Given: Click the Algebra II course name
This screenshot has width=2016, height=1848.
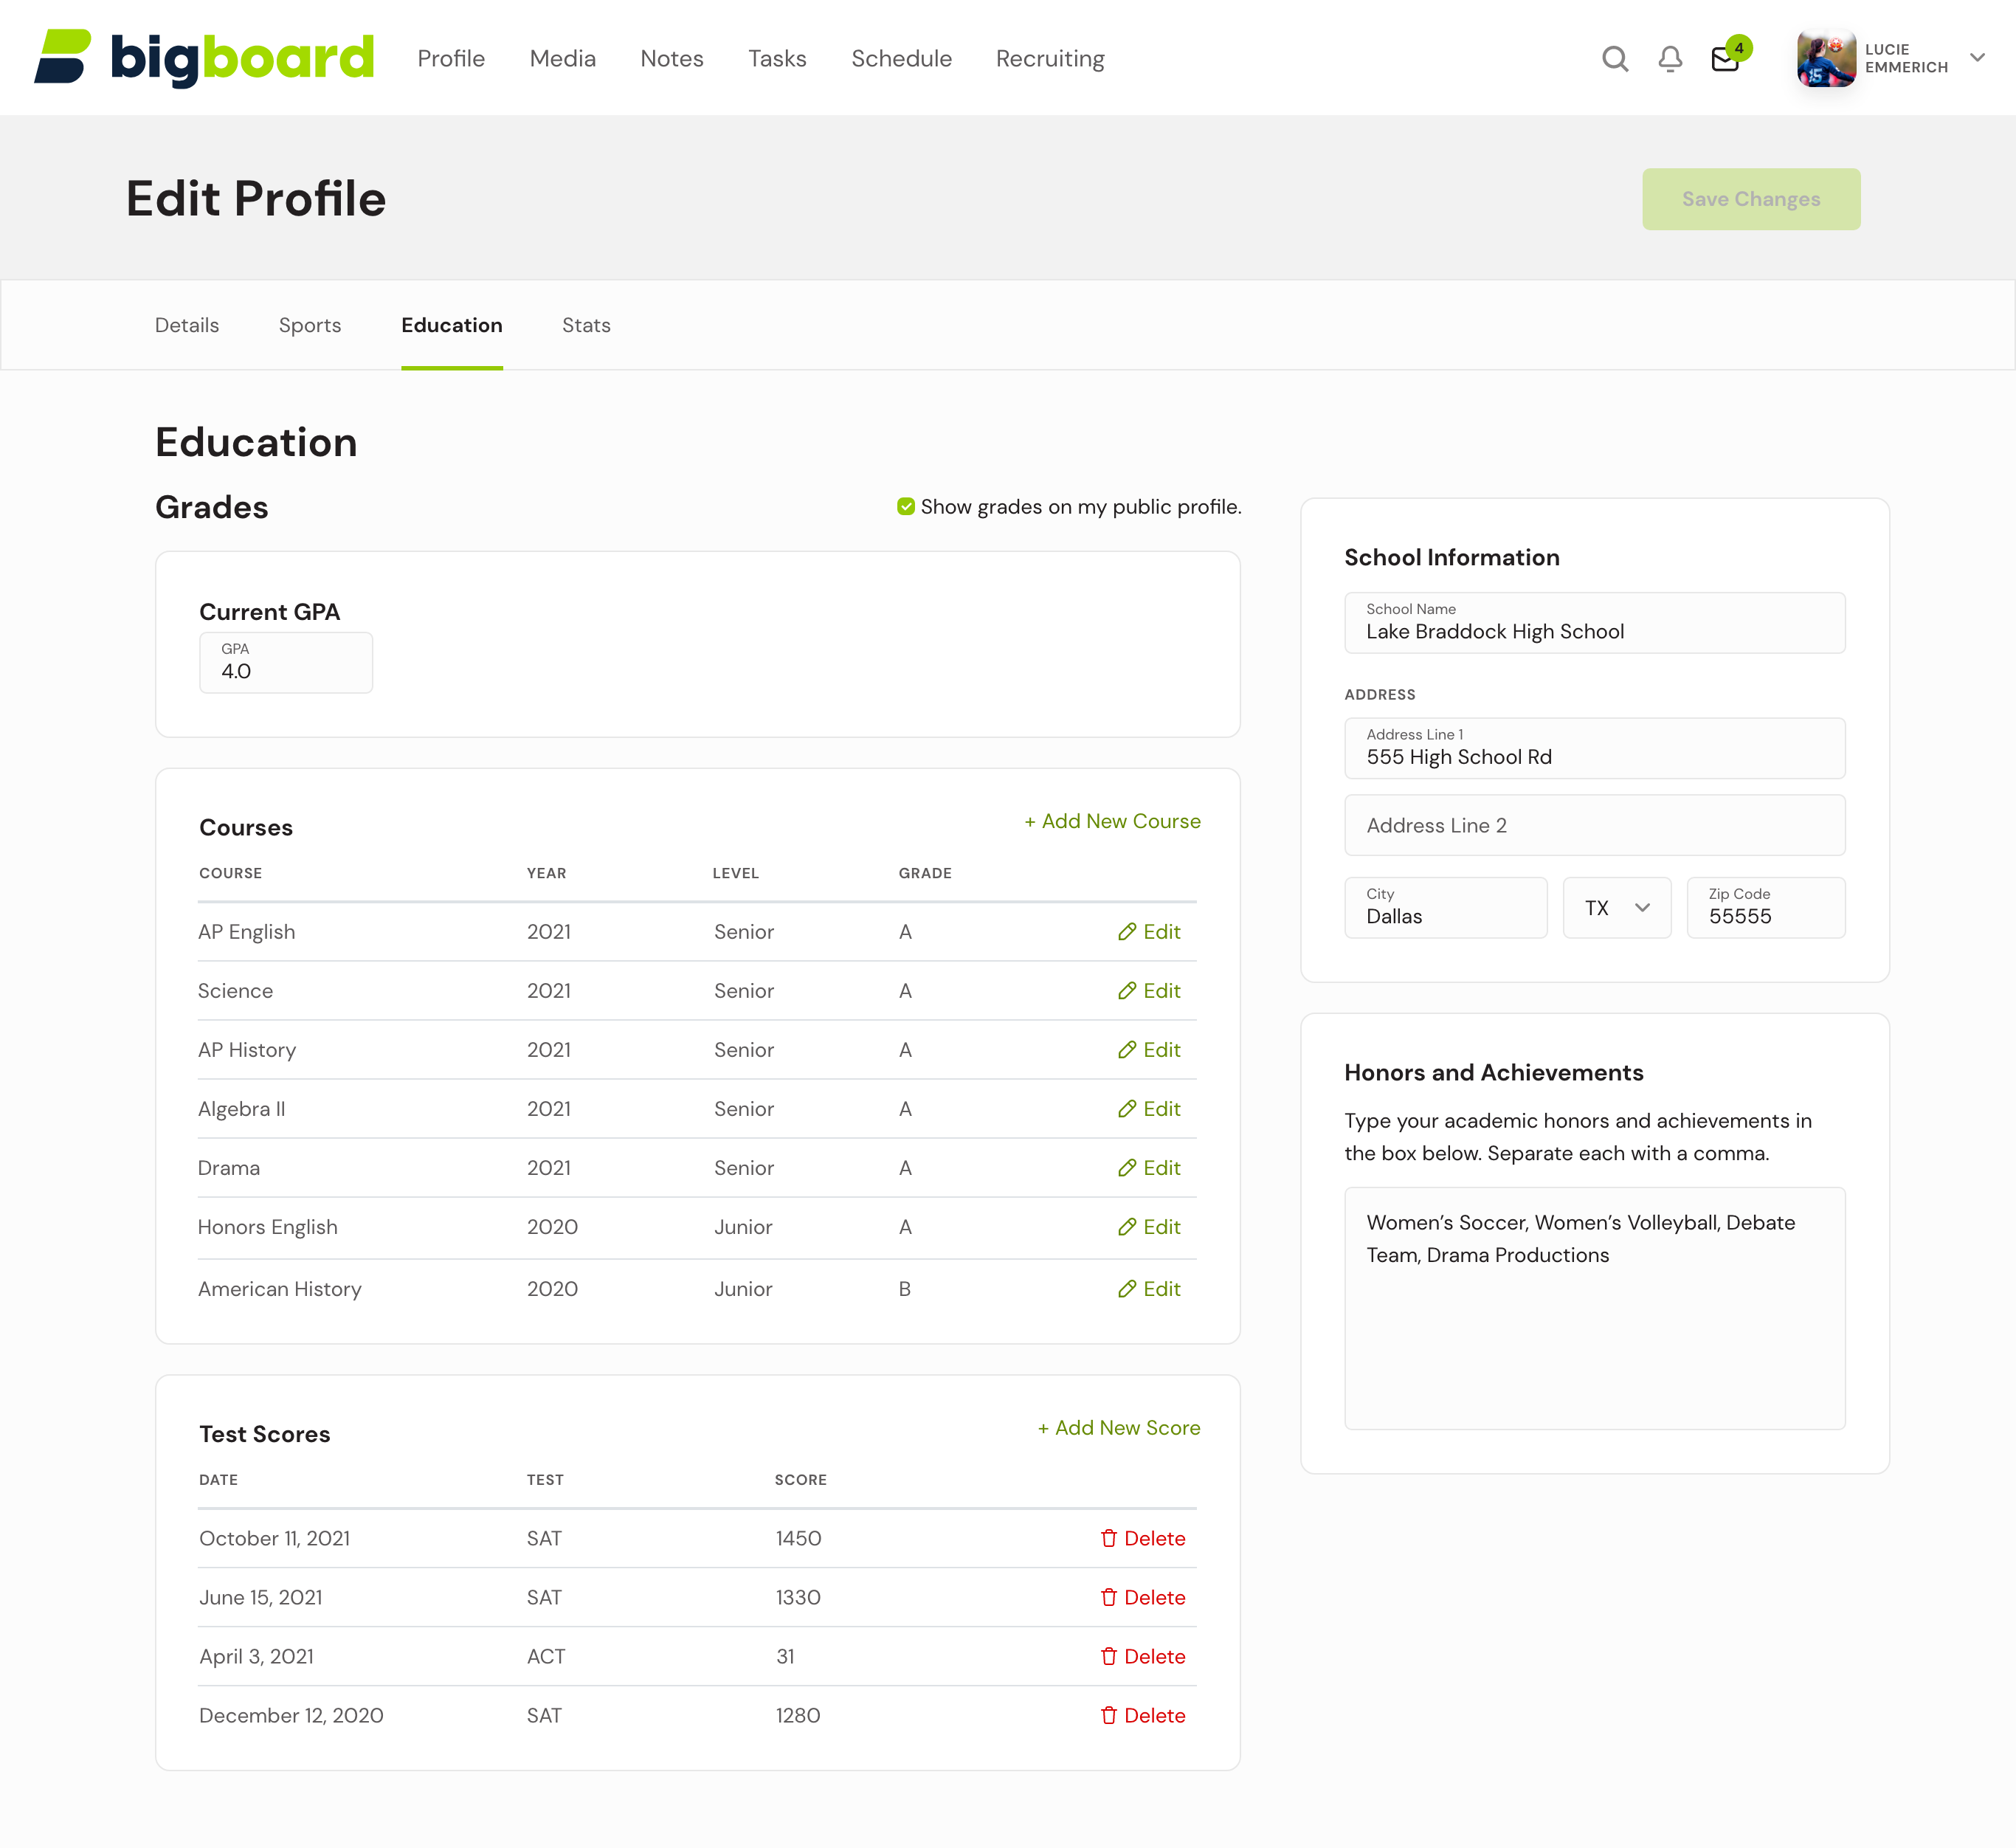Looking at the screenshot, I should click(241, 1109).
